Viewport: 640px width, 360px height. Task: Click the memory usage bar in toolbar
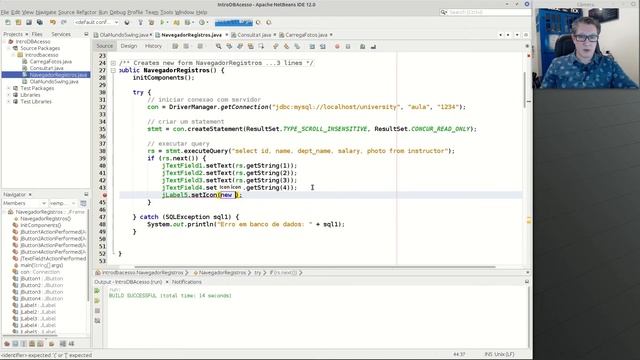234,22
